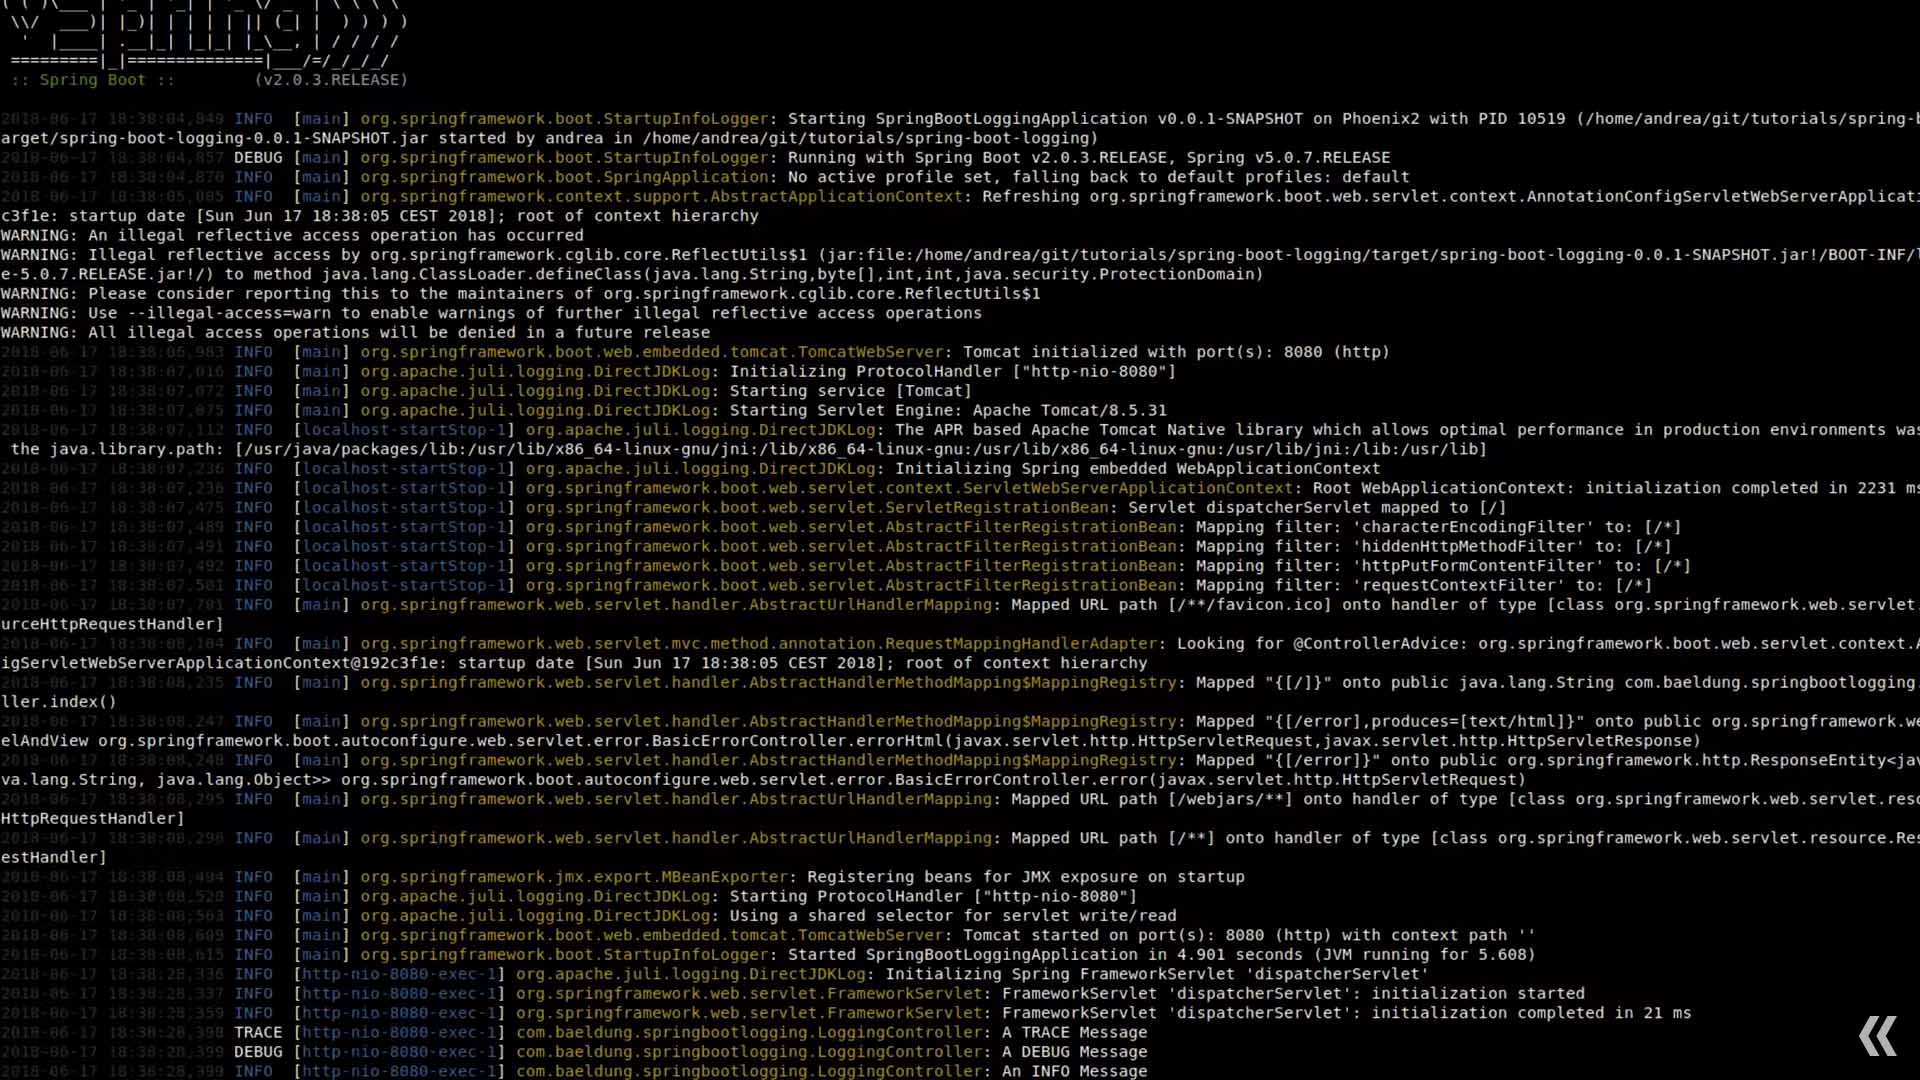Click 'Starting Servlet Engine: Apache Tomcat/8.5.31' message
This screenshot has width=1920, height=1080.
coord(948,411)
